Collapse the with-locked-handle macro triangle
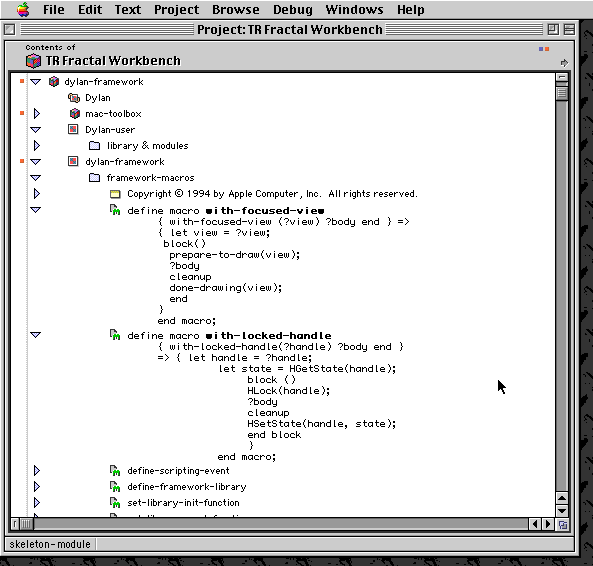The image size is (593, 566). tap(36, 335)
